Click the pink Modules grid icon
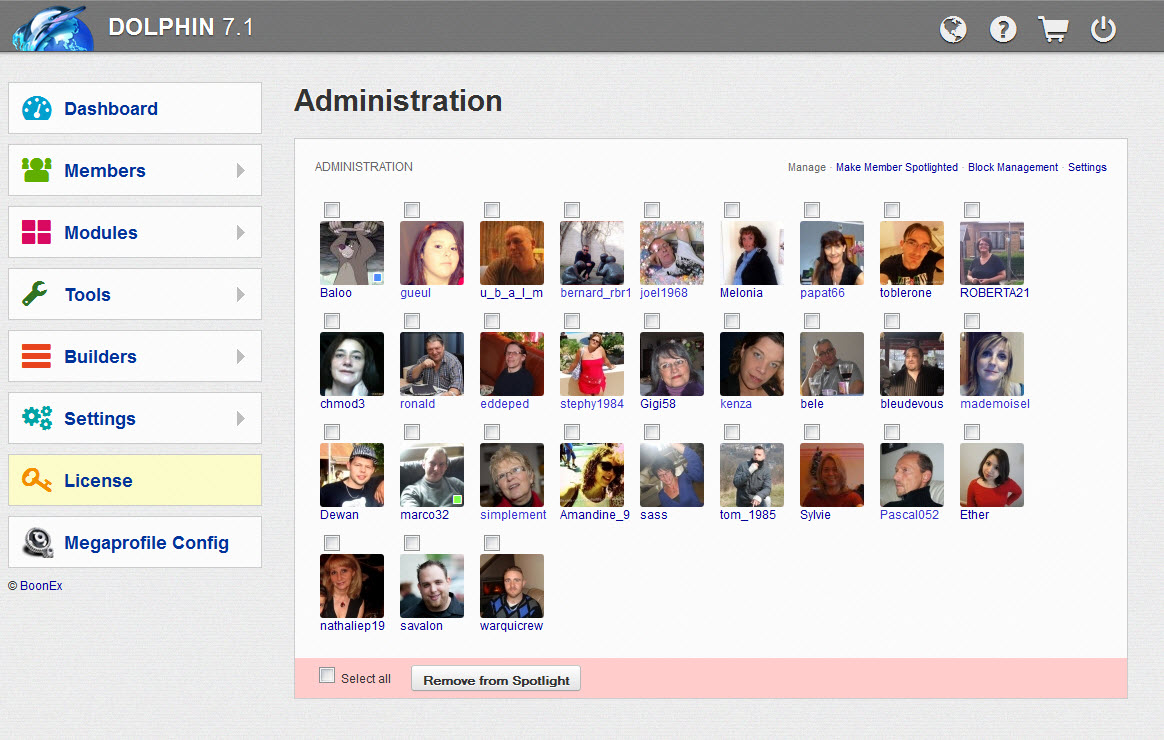The height and width of the screenshot is (740, 1164). tap(36, 232)
